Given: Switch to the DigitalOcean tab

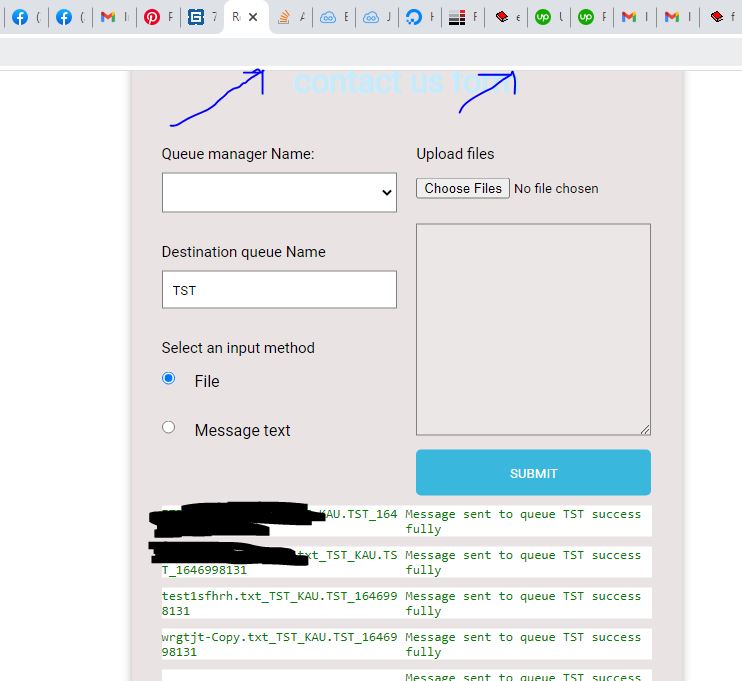Looking at the screenshot, I should coord(420,18).
